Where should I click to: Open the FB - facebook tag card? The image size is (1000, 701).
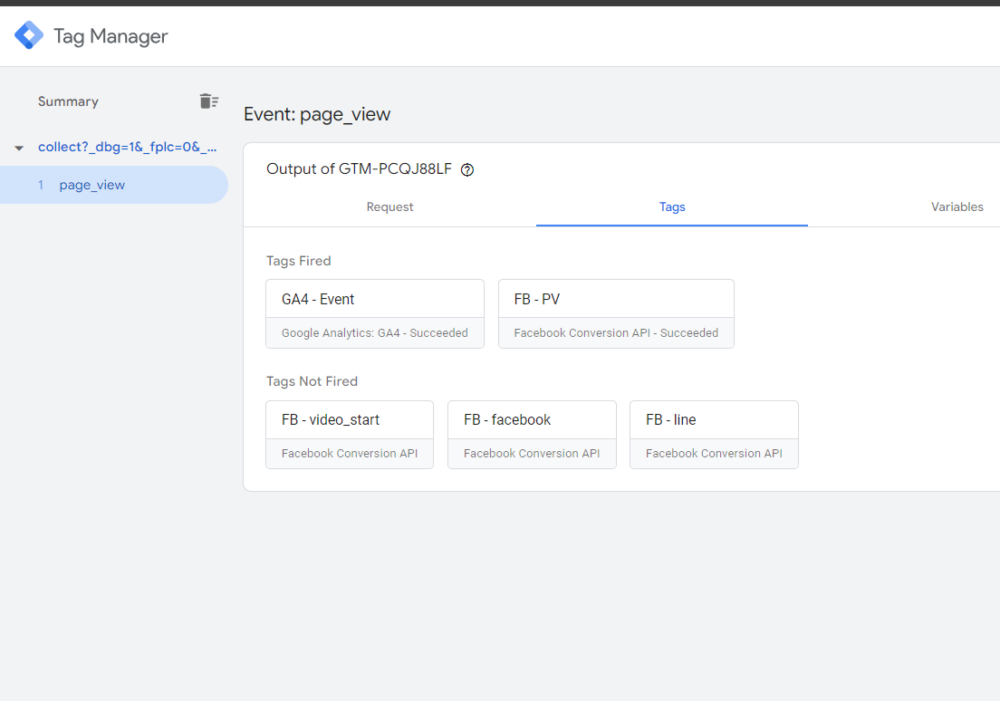coord(532,434)
